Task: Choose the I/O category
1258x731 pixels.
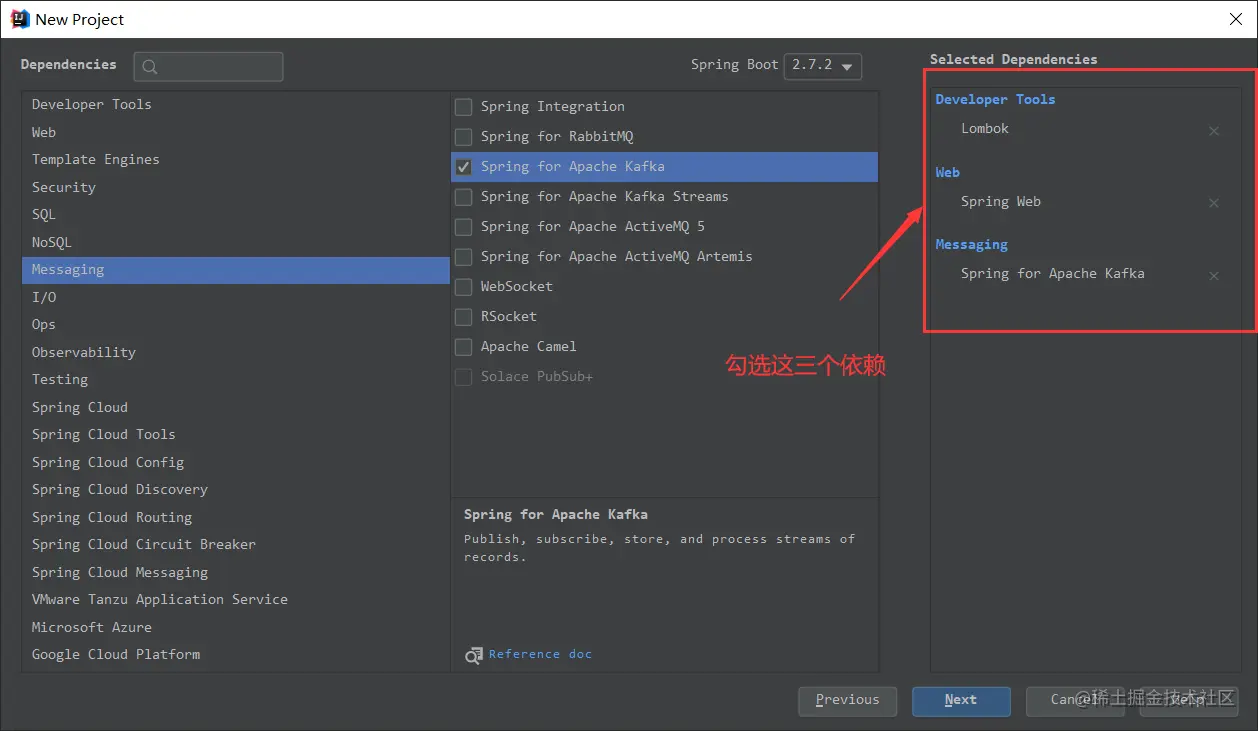Action: coord(236,297)
